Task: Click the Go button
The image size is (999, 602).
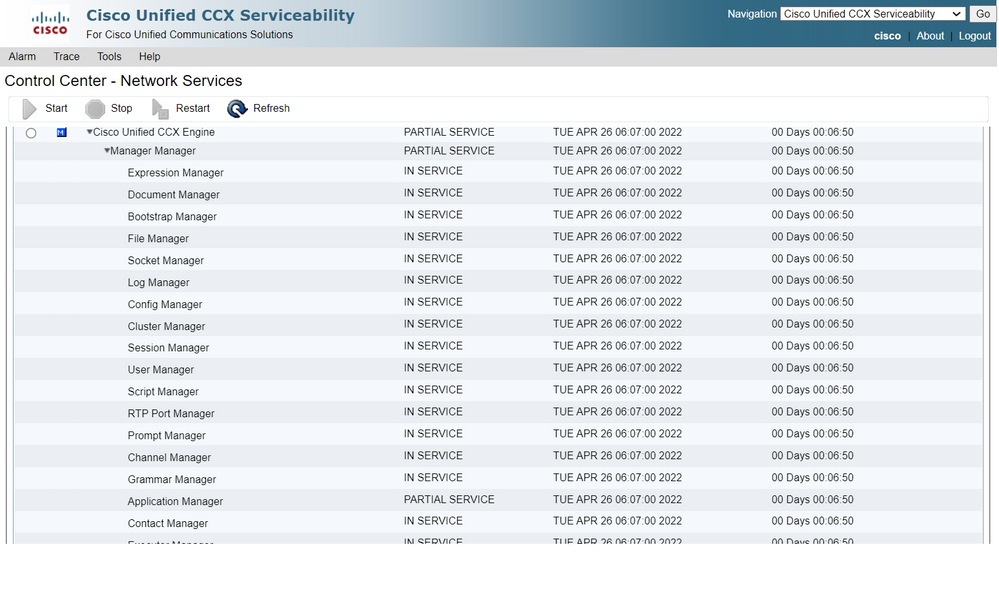Action: click(x=982, y=14)
